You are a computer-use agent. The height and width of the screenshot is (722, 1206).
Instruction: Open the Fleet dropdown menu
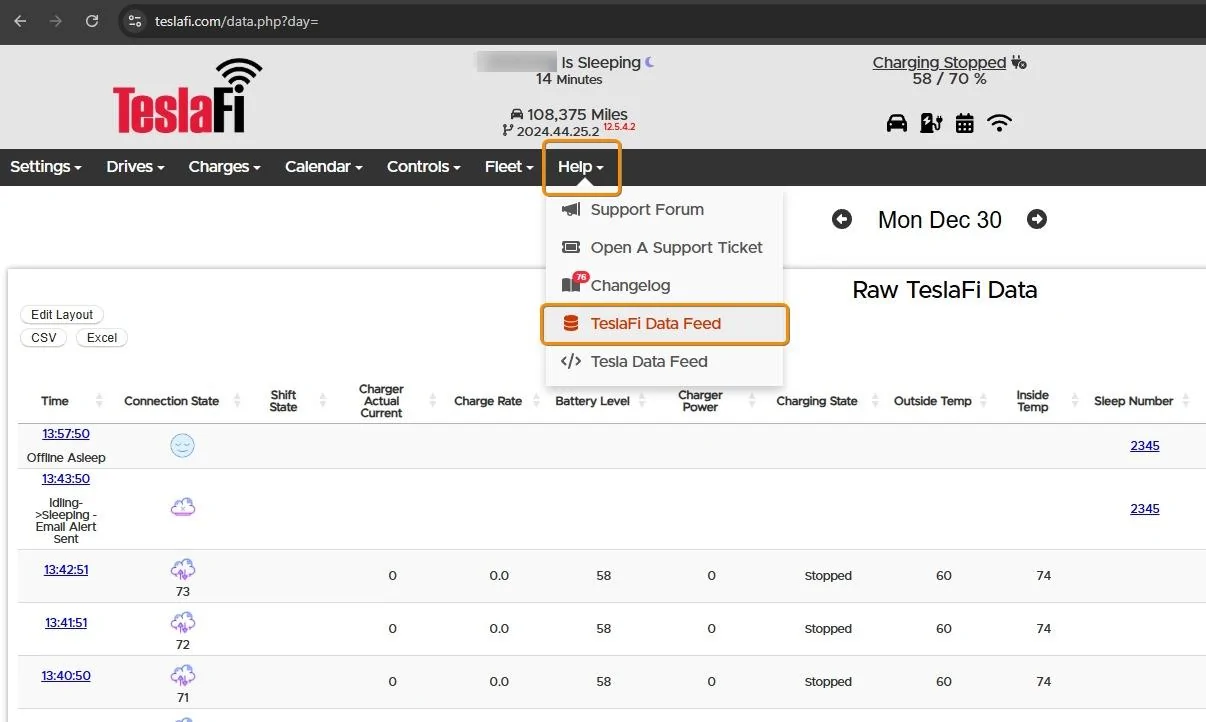click(x=509, y=167)
